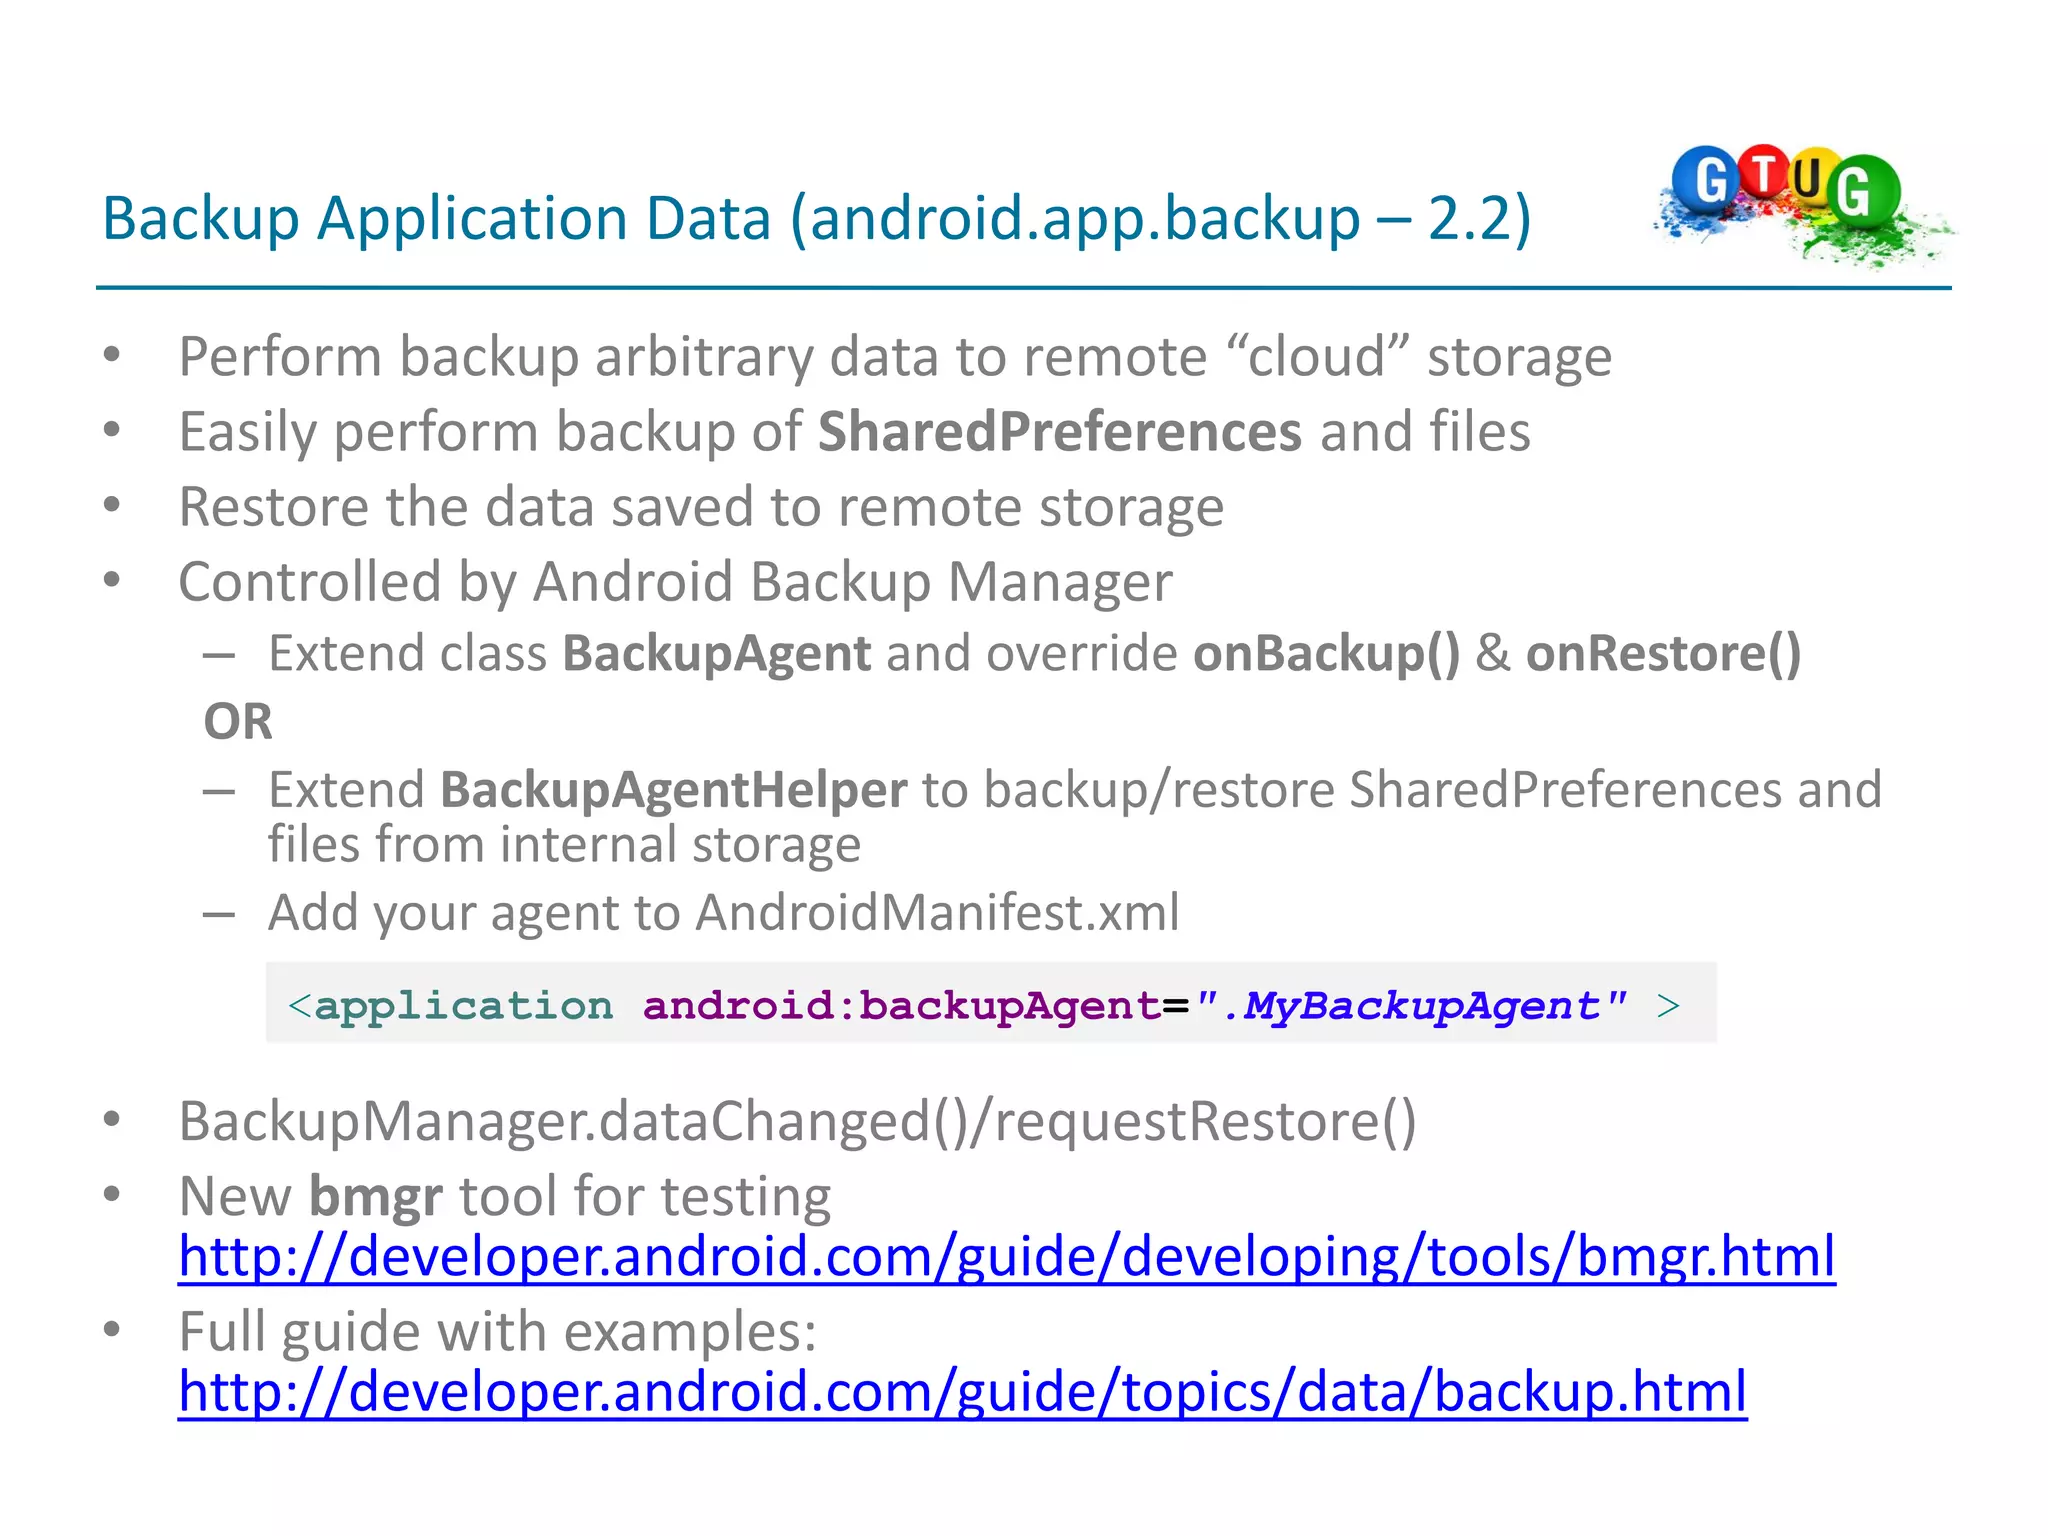Click the bold 'bmgr' tool name

(376, 1197)
